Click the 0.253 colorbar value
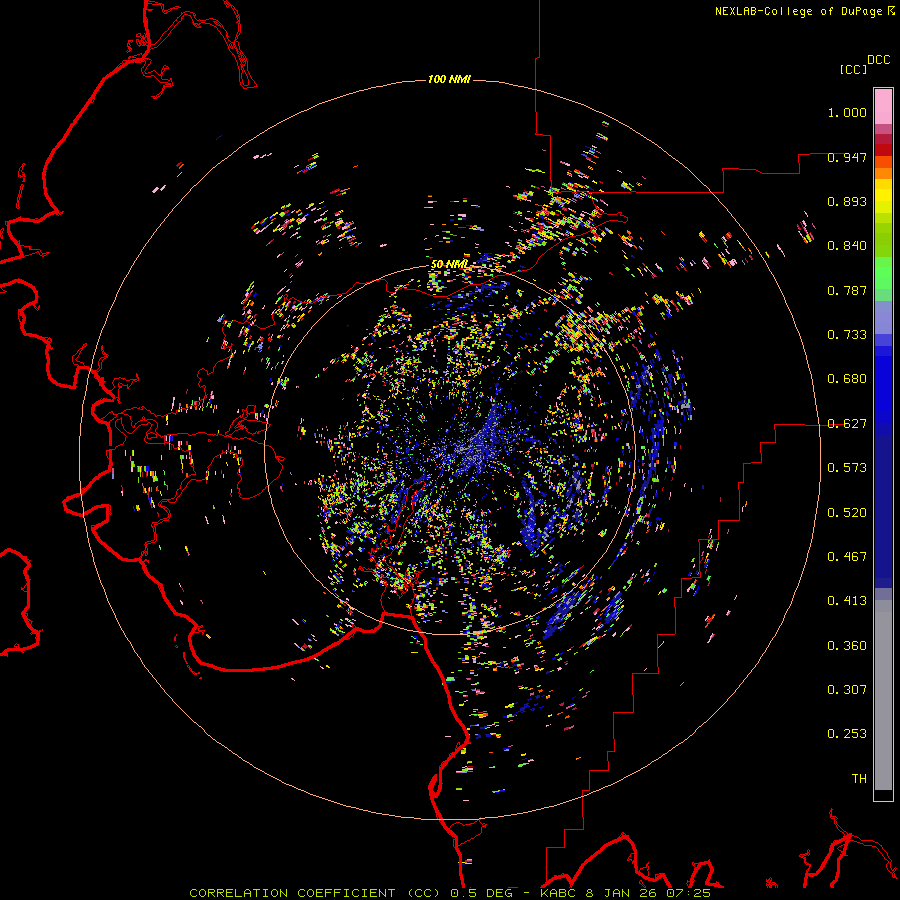Viewport: 900px width, 900px height. 847,734
